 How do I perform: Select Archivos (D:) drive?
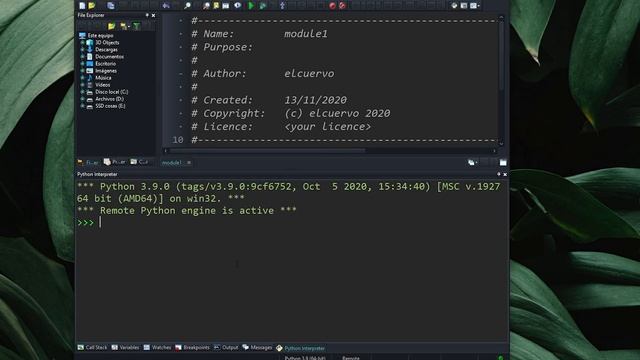pos(109,99)
